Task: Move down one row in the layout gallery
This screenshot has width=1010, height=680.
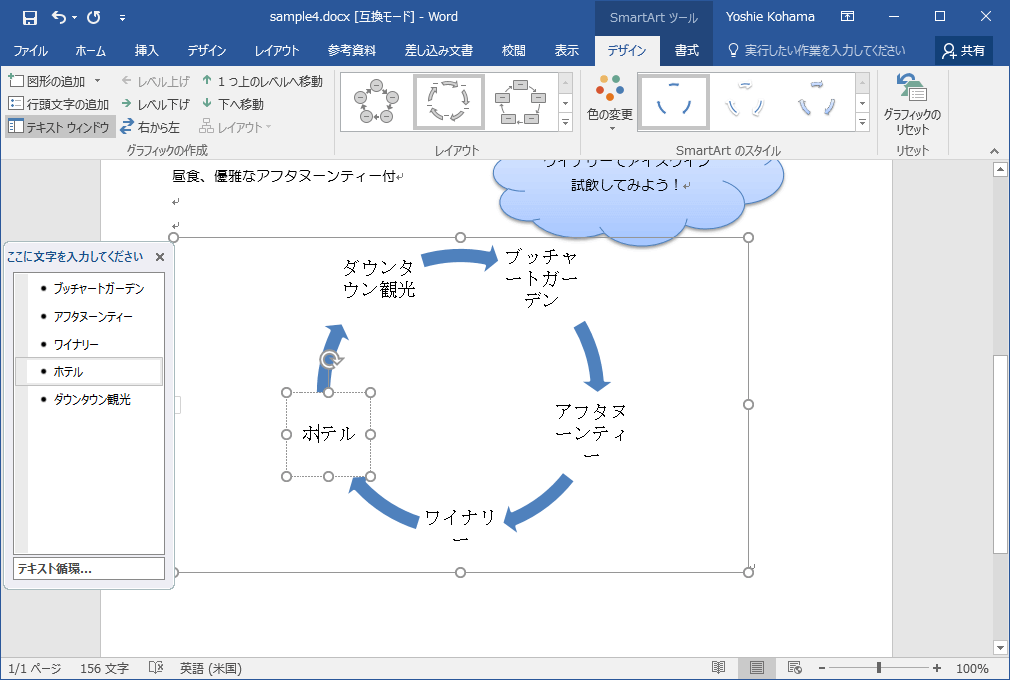Action: 566,103
